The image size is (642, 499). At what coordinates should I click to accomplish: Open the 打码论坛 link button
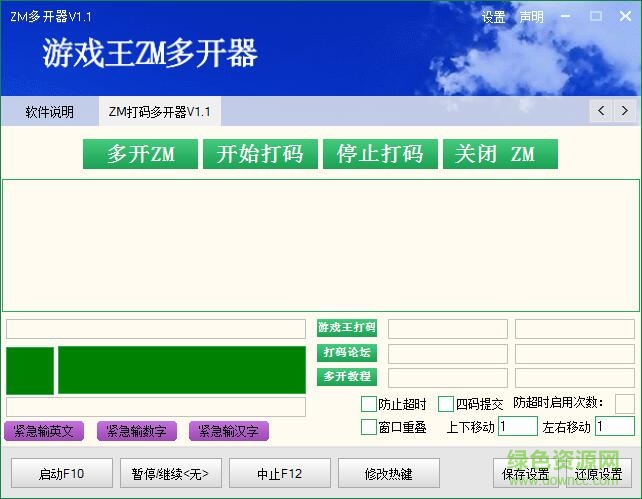[x=347, y=352]
